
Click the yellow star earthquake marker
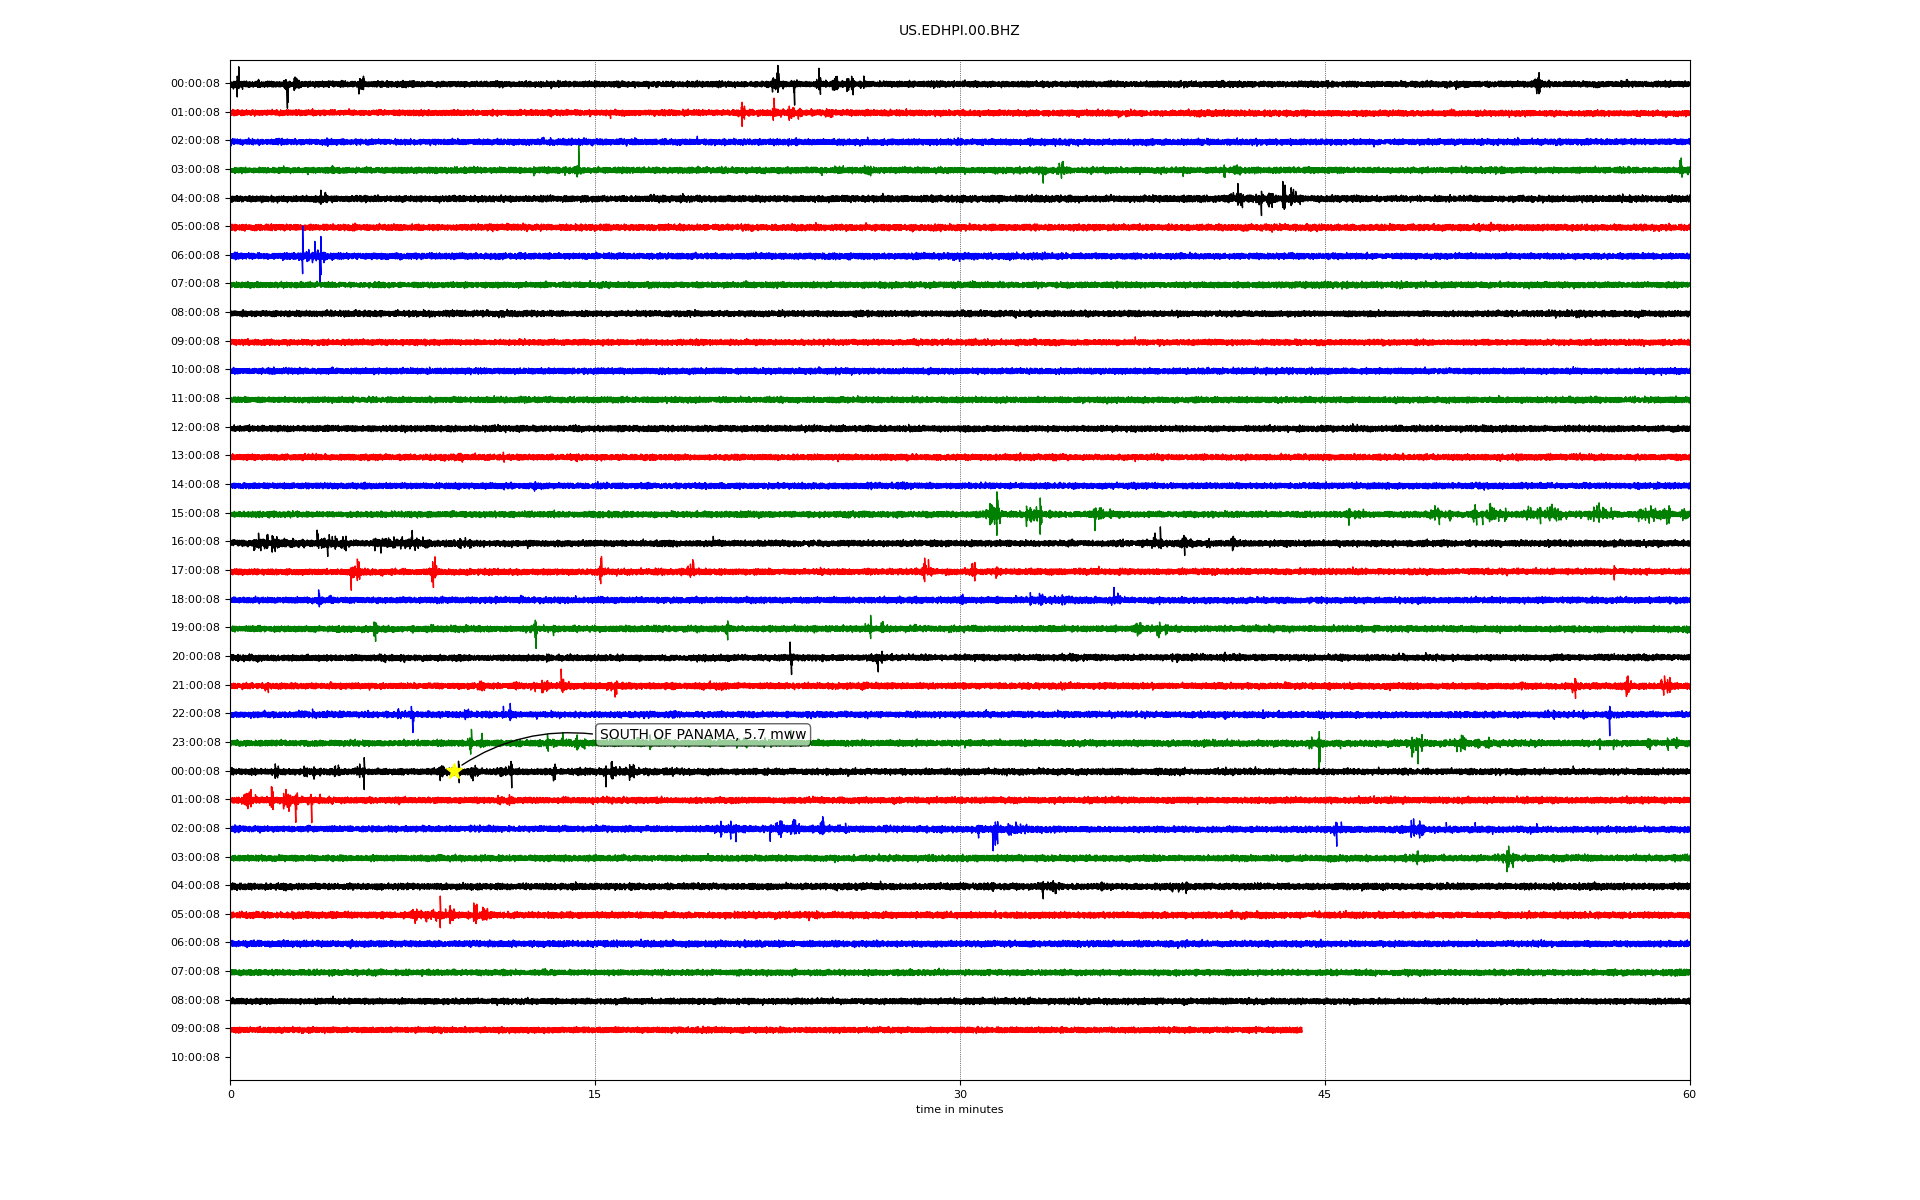pyautogui.click(x=454, y=771)
